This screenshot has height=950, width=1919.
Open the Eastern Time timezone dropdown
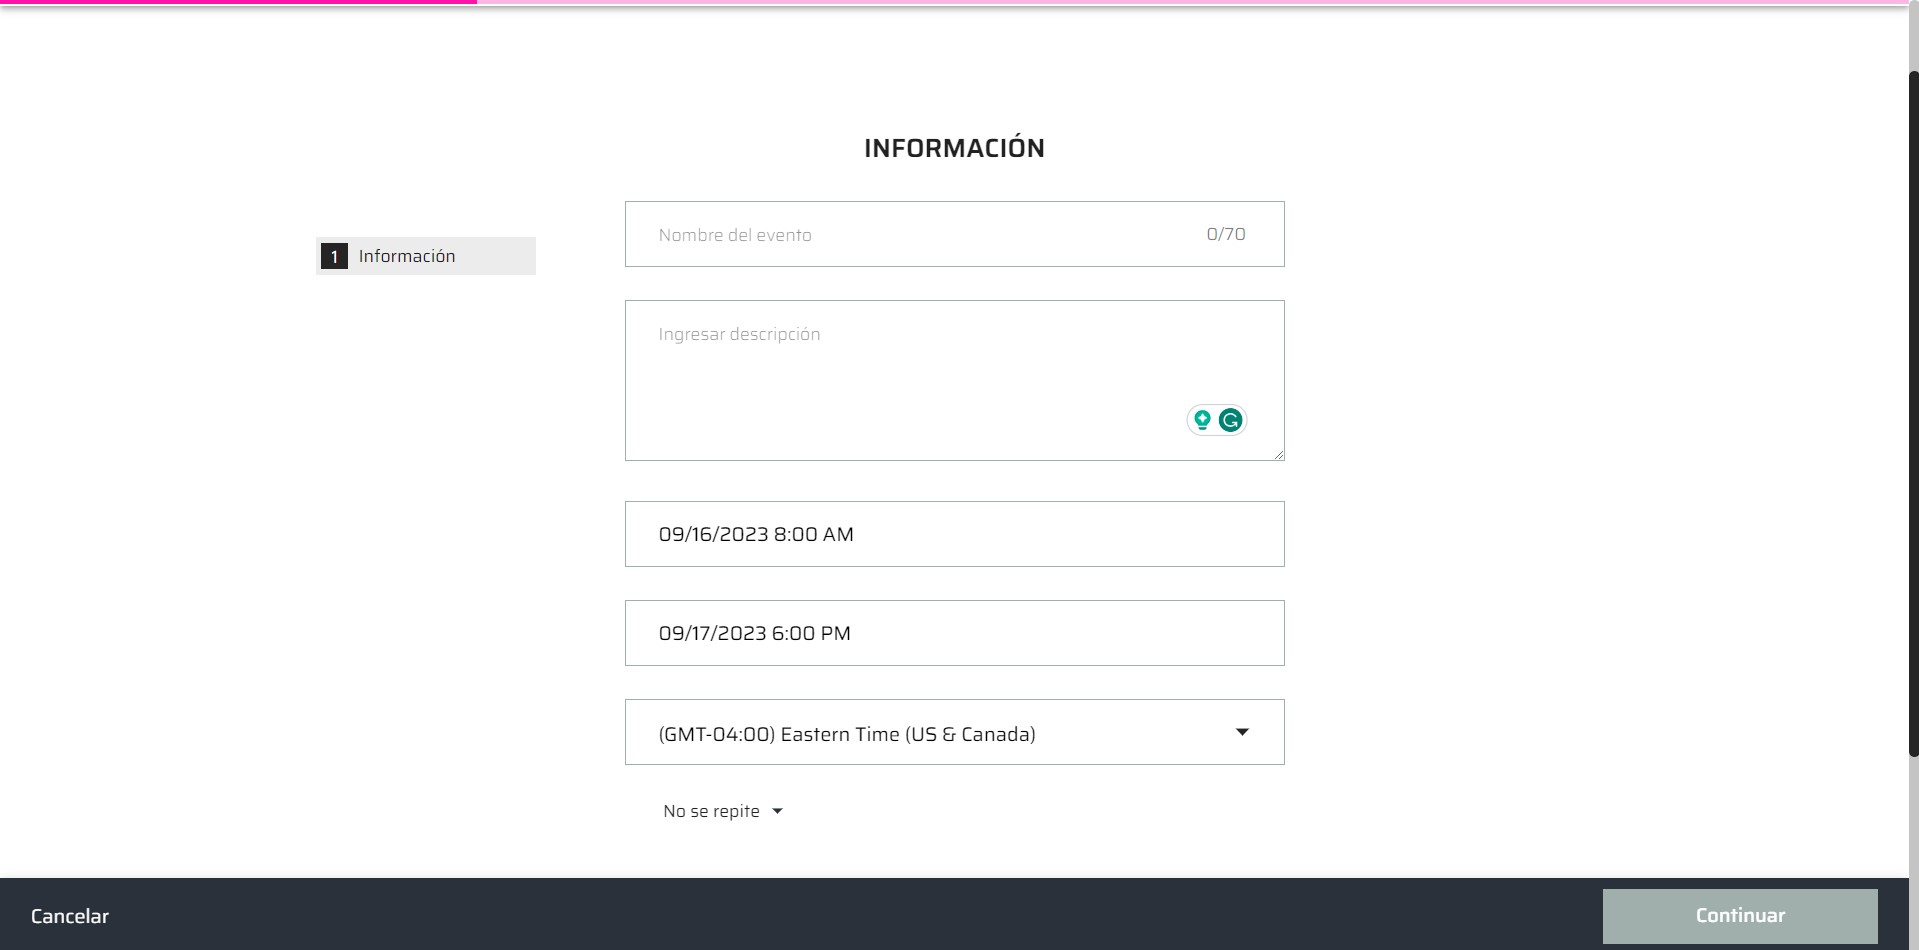click(x=954, y=732)
